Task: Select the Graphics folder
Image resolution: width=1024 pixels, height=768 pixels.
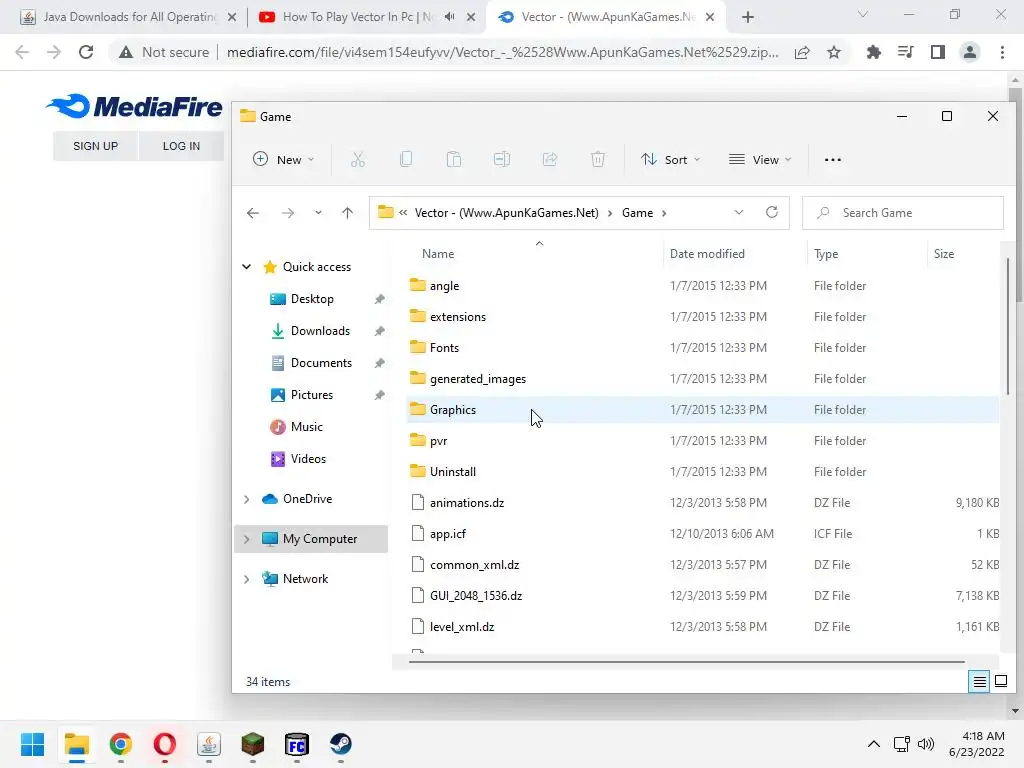Action: coord(703,409)
